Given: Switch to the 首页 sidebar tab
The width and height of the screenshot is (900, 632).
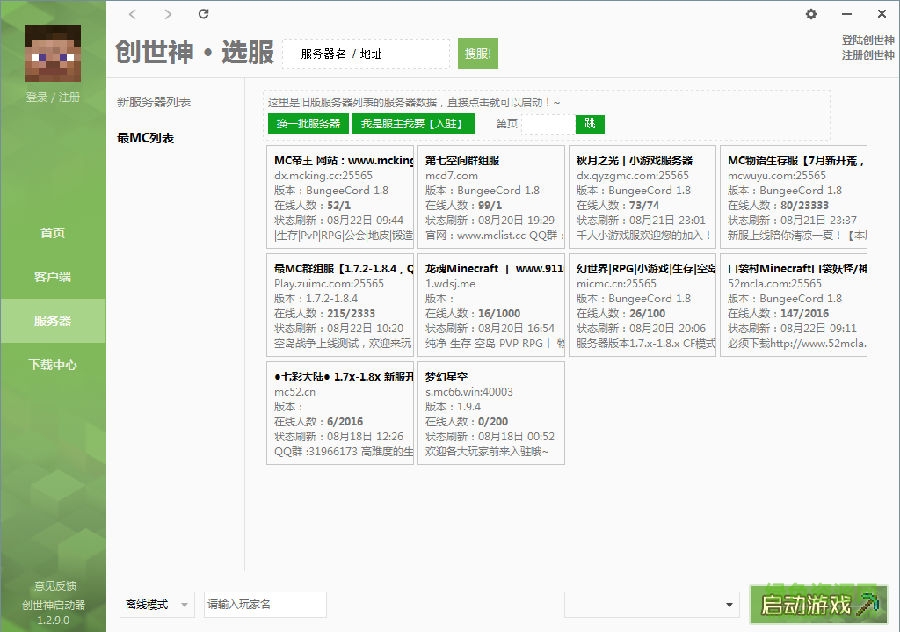Looking at the screenshot, I should [52, 233].
